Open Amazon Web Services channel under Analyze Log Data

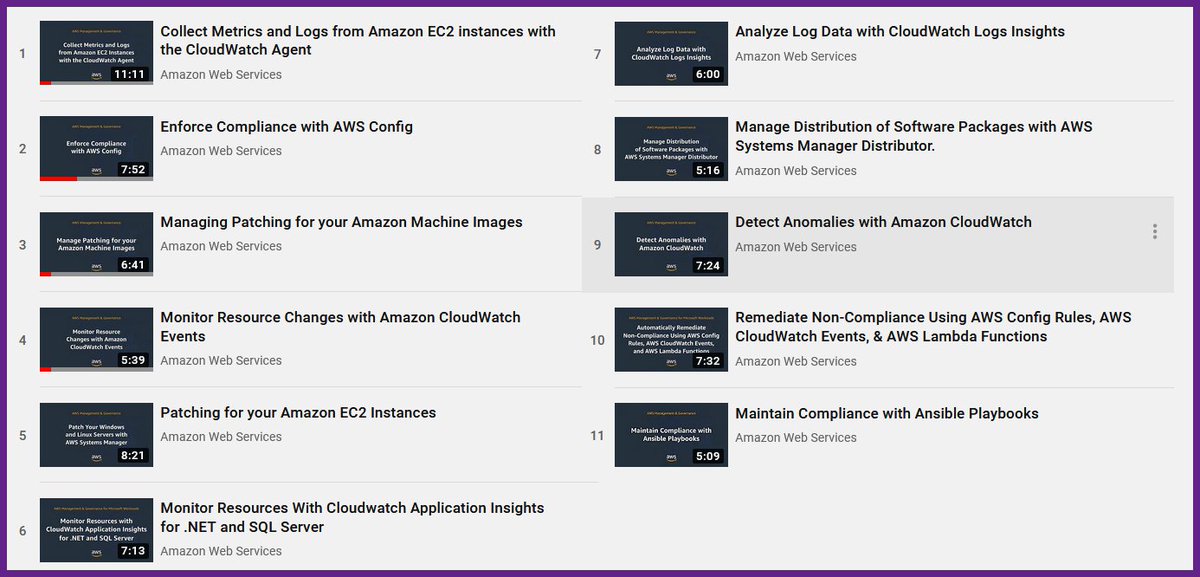pyautogui.click(x=796, y=57)
